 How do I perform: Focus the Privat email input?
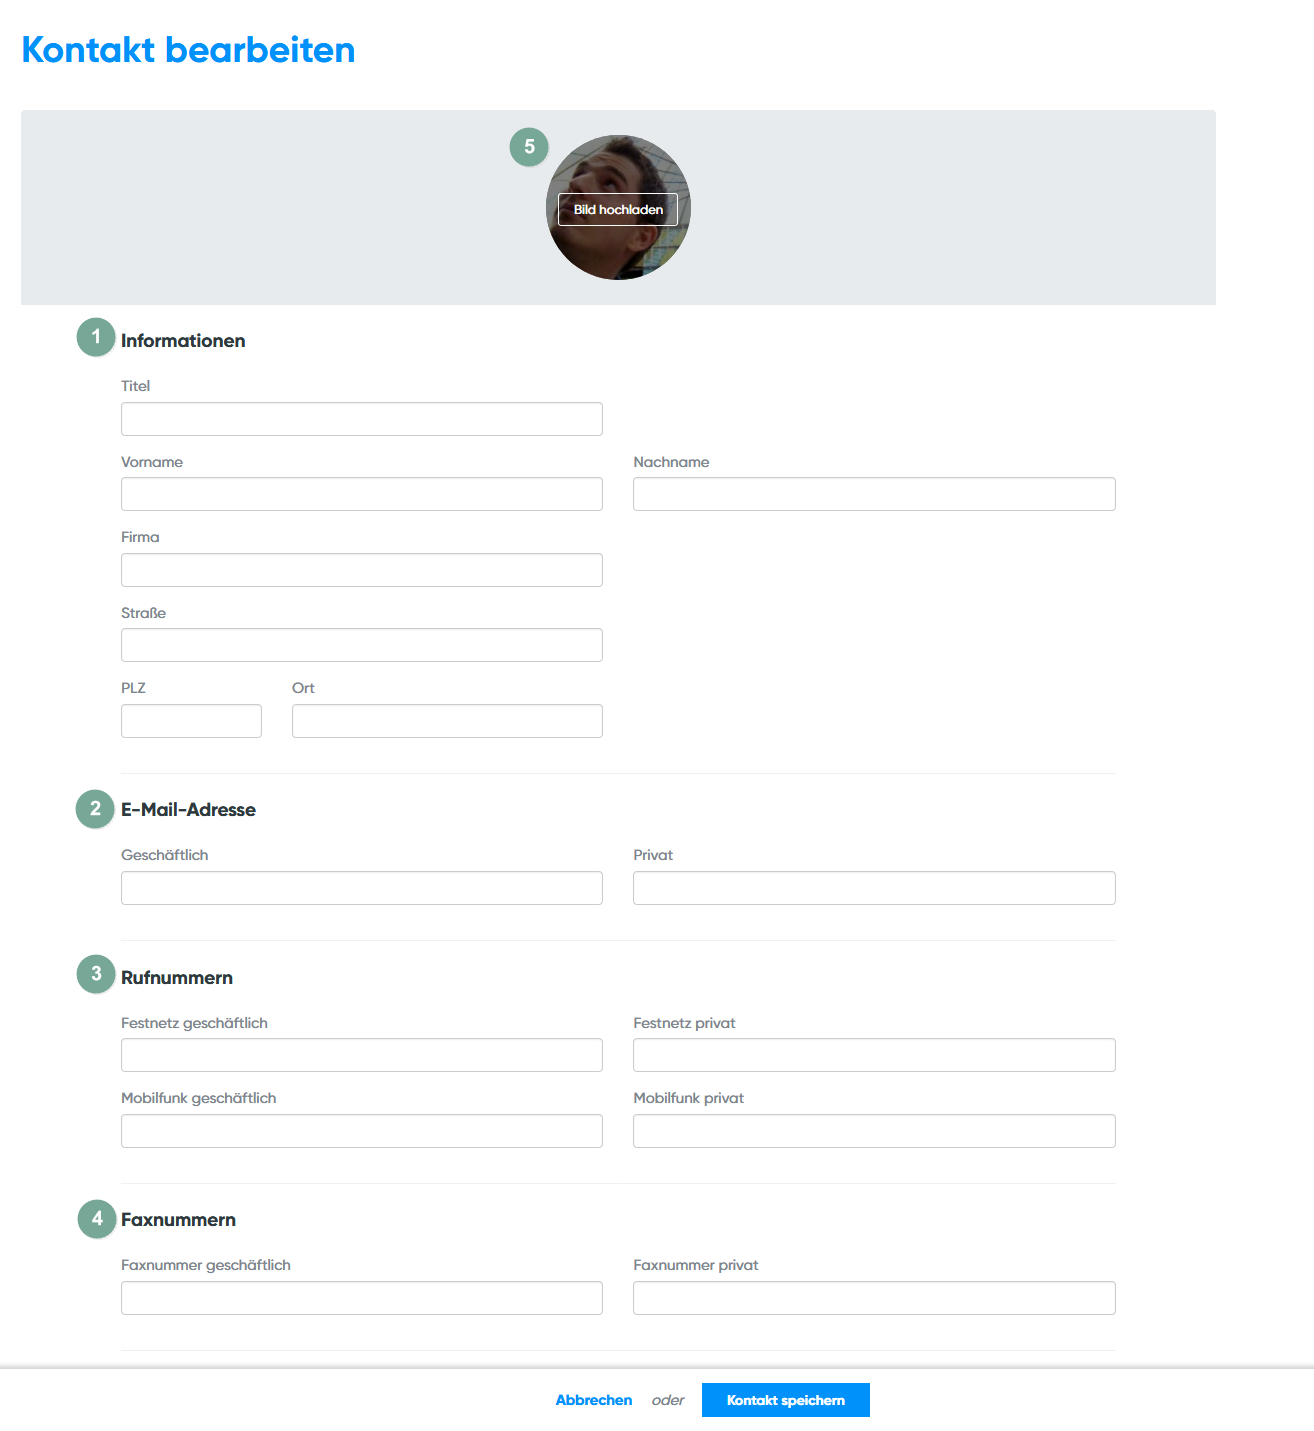(x=873, y=888)
